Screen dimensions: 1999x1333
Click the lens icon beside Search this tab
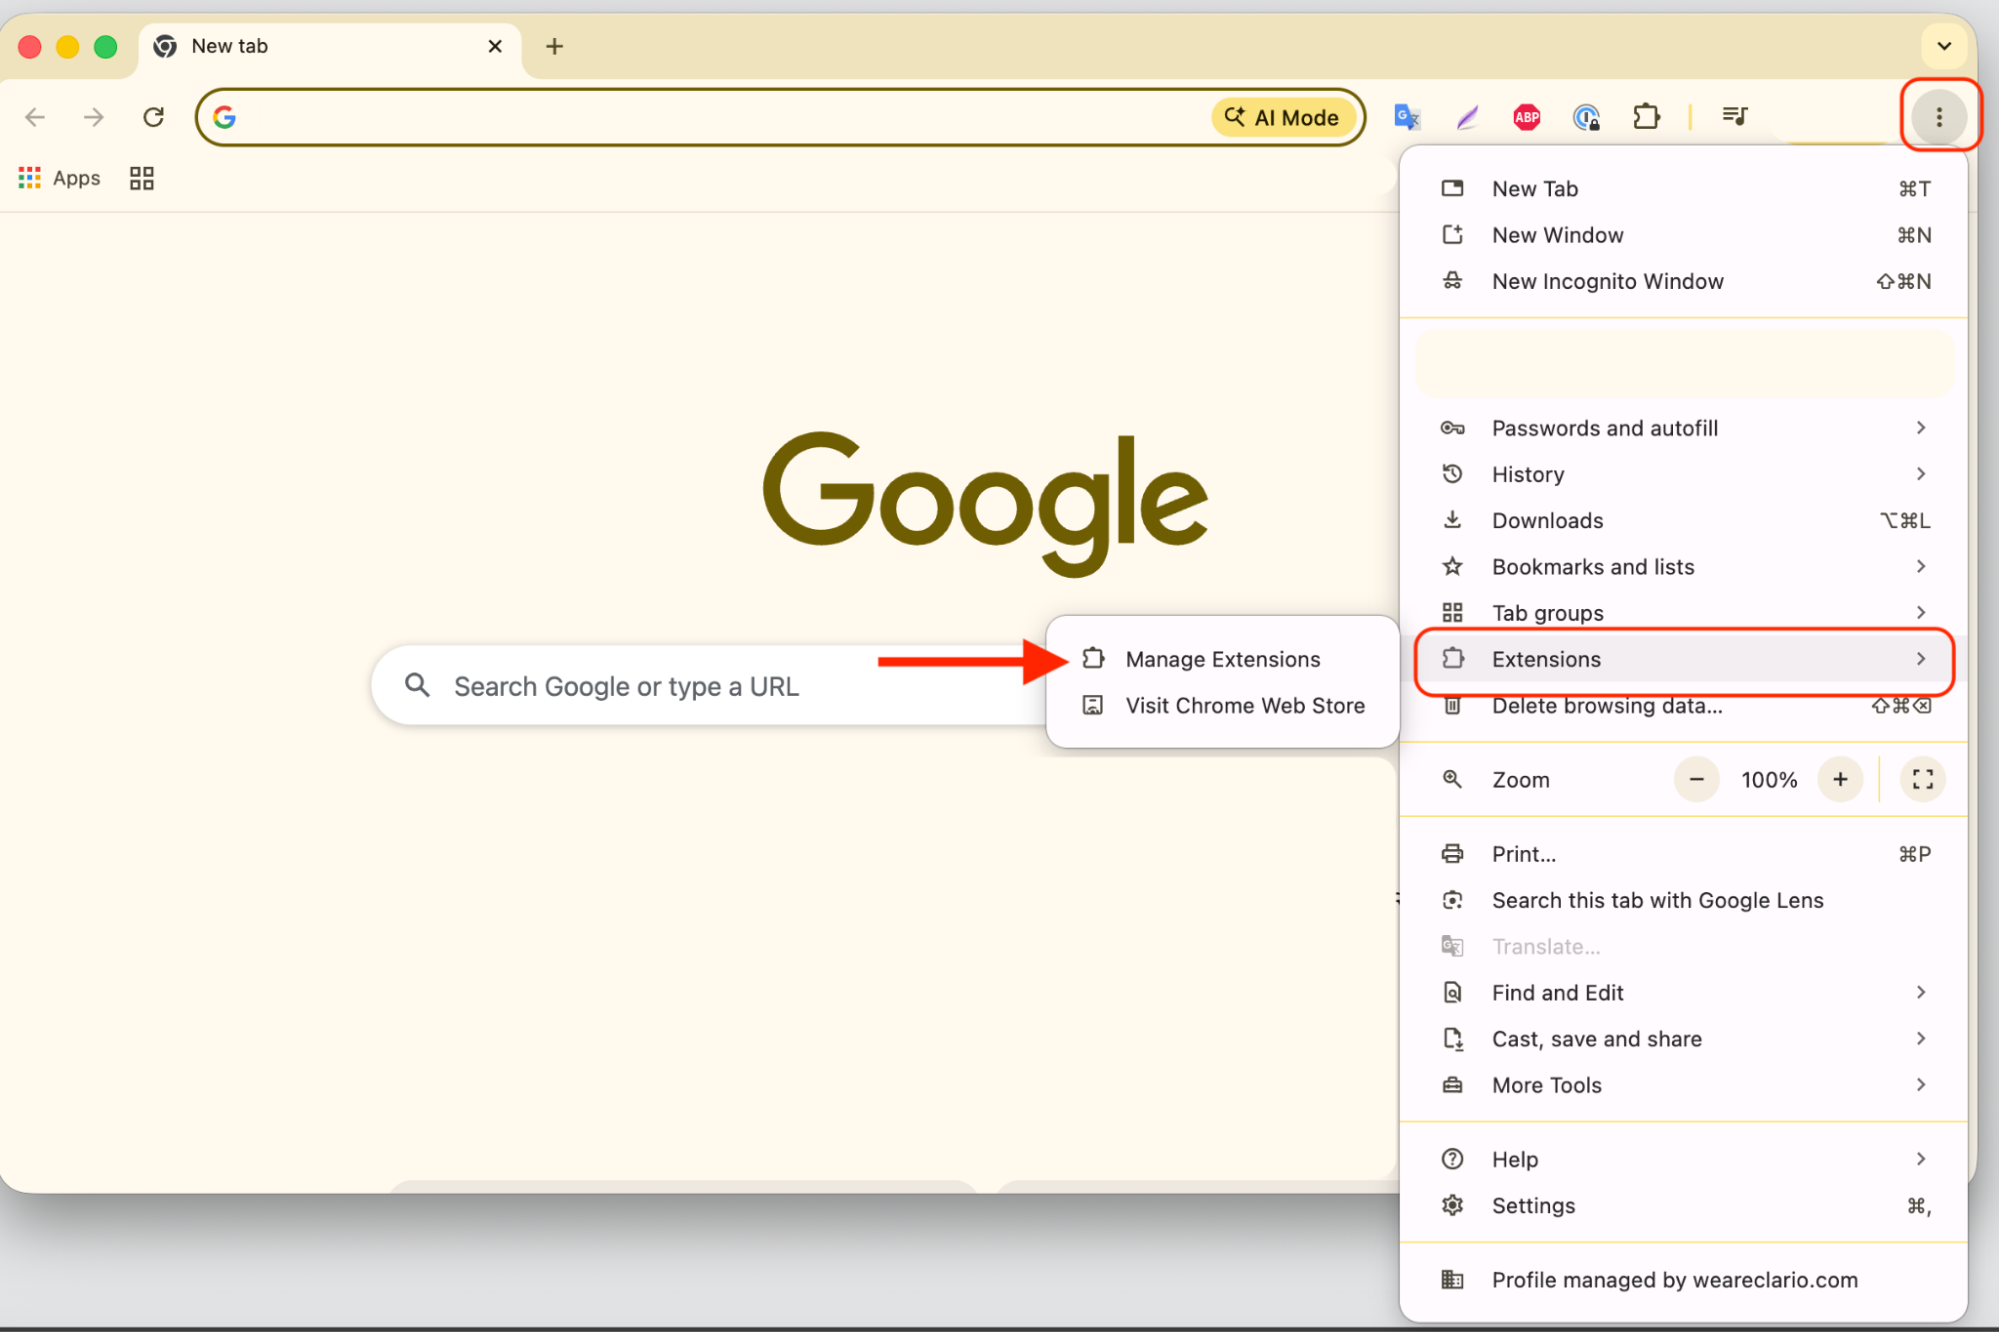click(x=1452, y=900)
